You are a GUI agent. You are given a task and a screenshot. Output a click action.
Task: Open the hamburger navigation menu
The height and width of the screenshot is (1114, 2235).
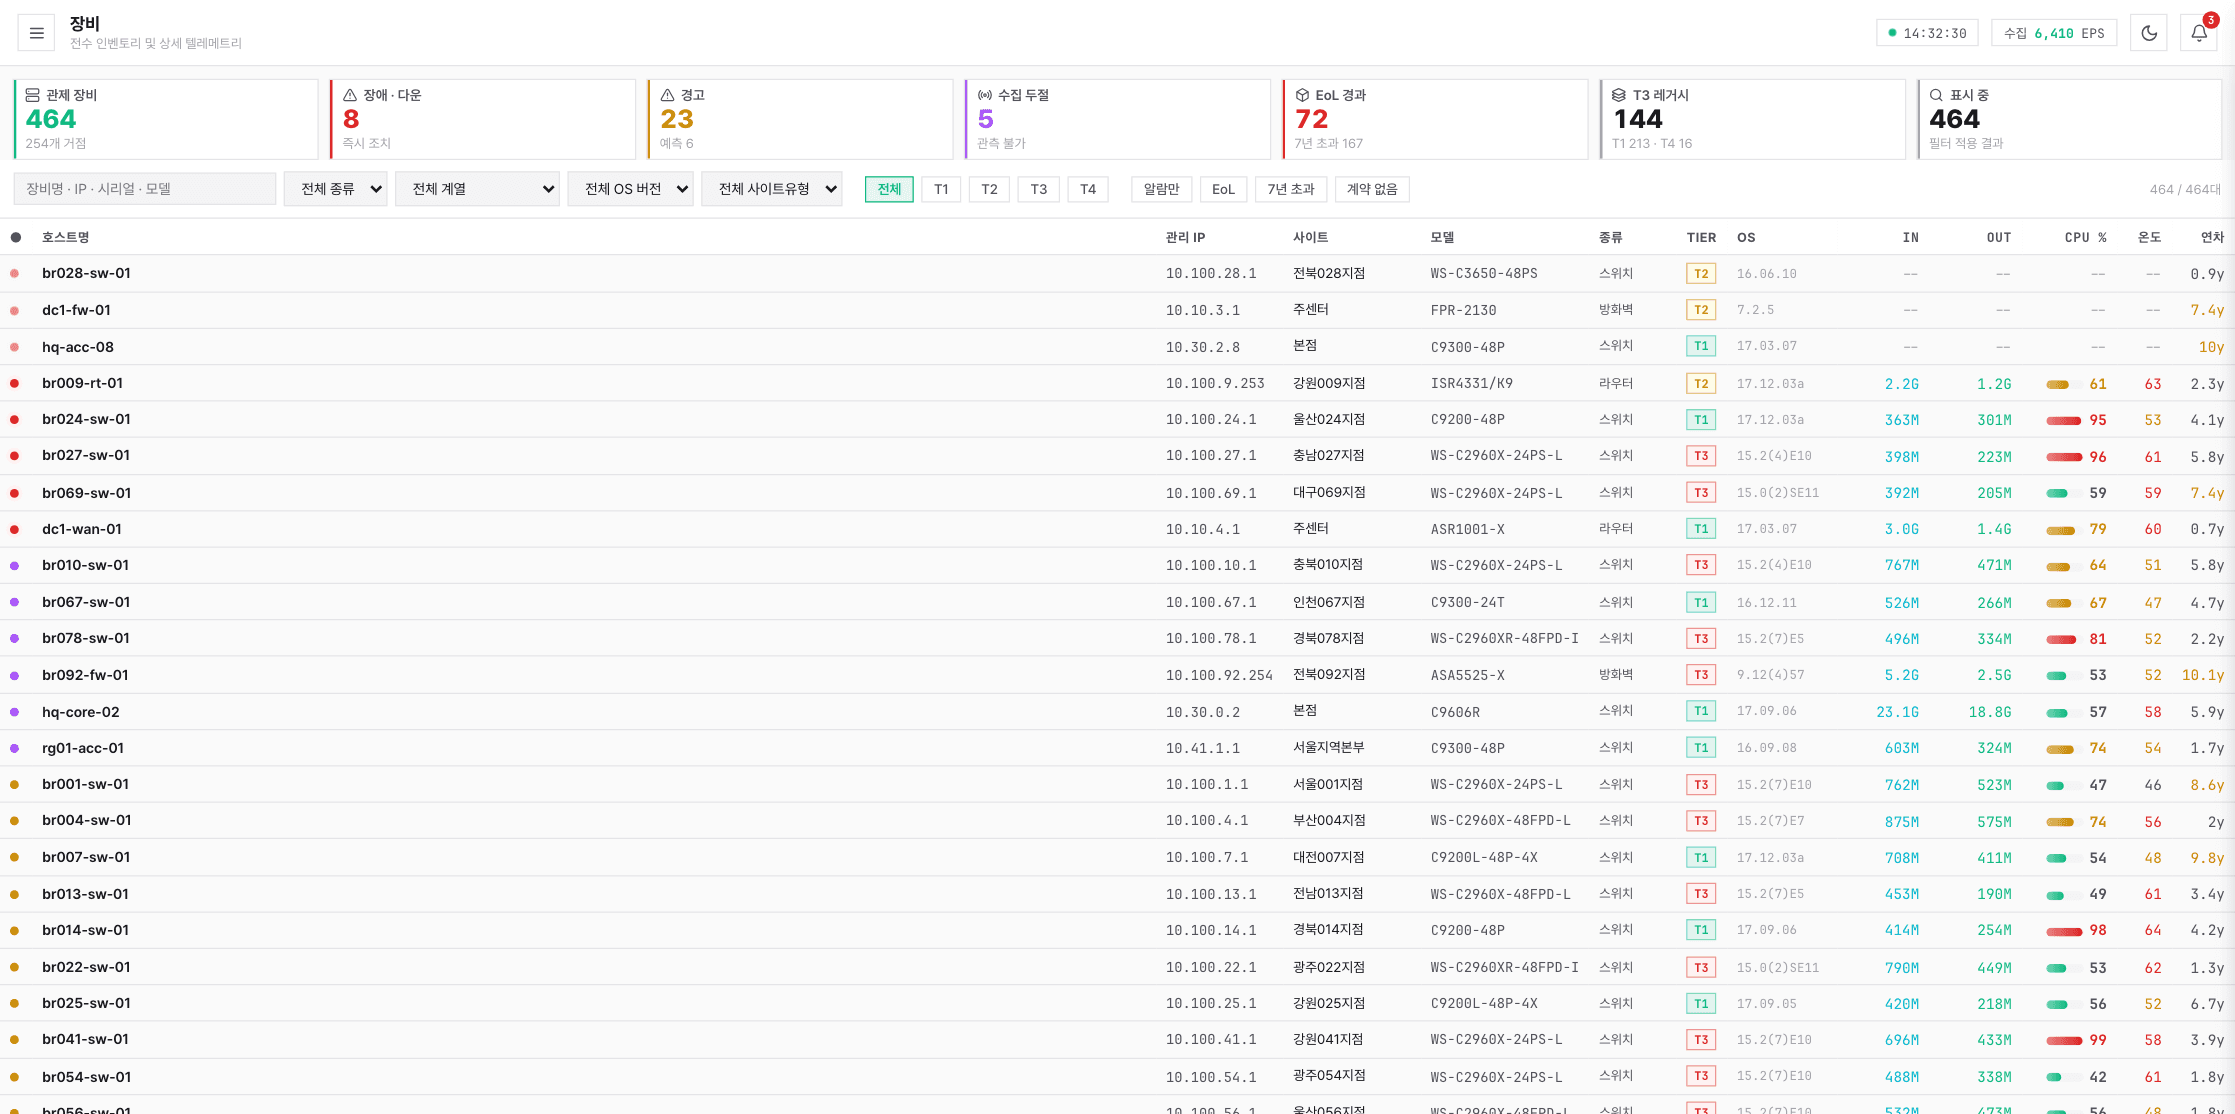click(36, 33)
